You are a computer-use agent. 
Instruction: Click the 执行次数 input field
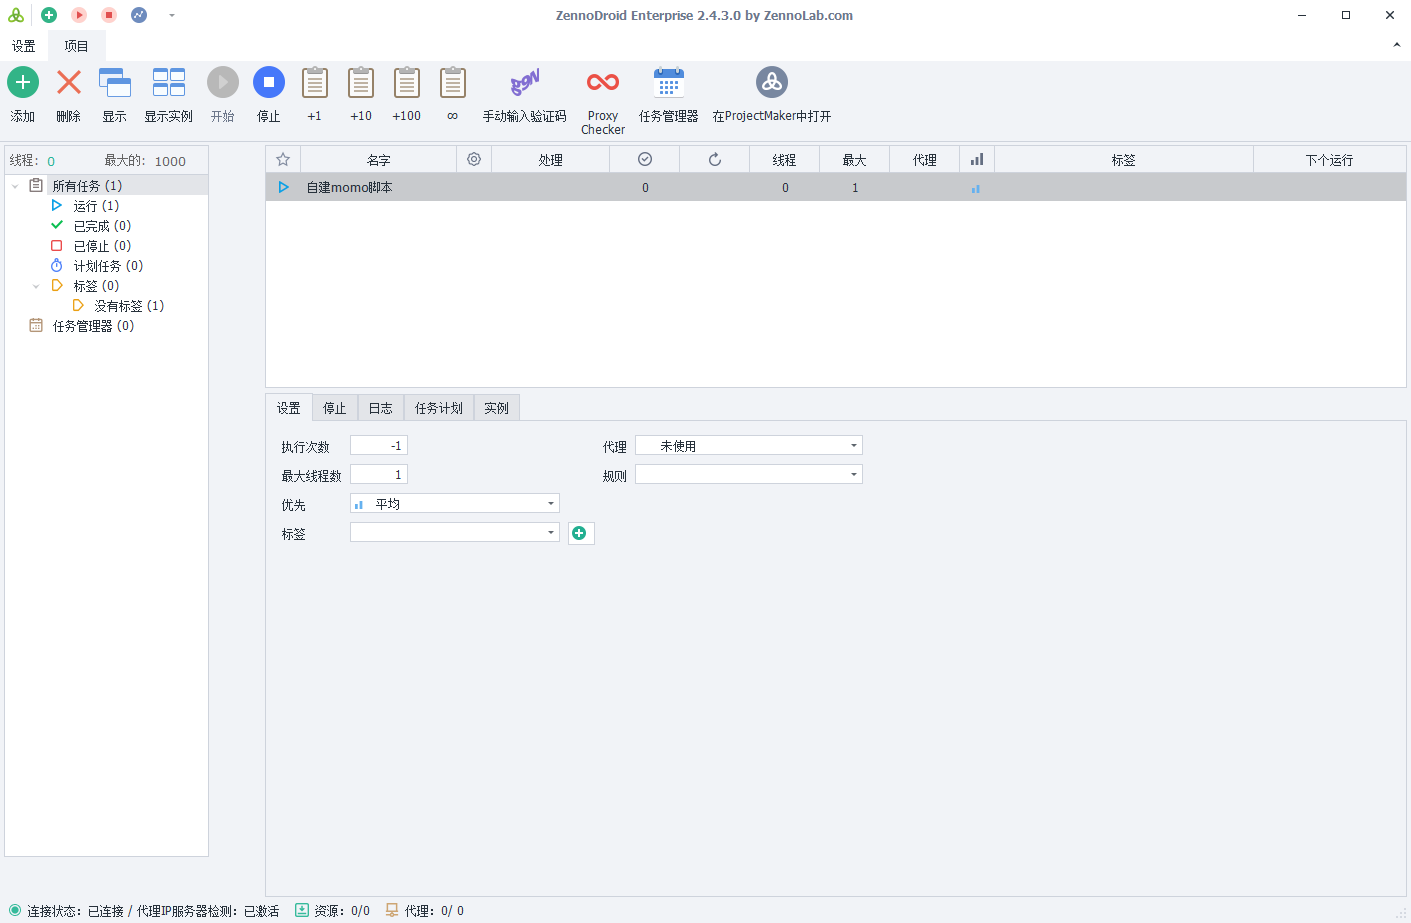click(379, 446)
